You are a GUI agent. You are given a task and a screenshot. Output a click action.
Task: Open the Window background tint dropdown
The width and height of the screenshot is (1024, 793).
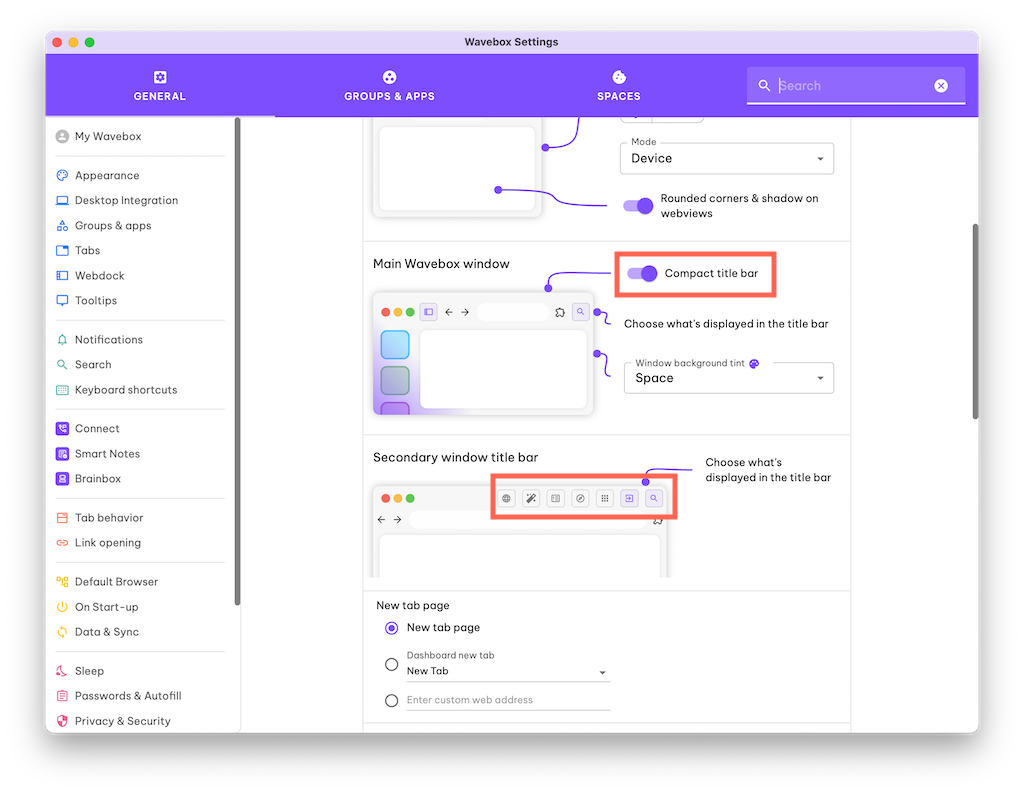point(729,378)
